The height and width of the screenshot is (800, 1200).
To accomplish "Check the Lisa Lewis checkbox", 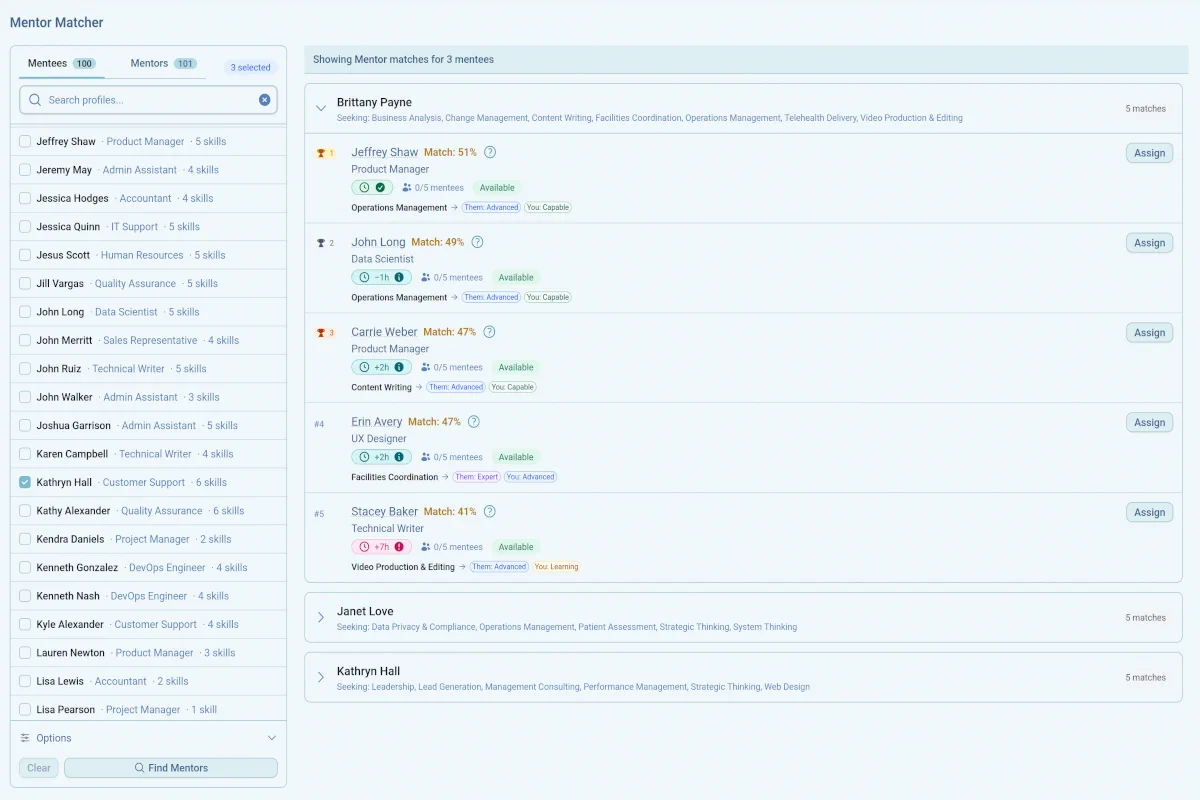I will (x=25, y=681).
